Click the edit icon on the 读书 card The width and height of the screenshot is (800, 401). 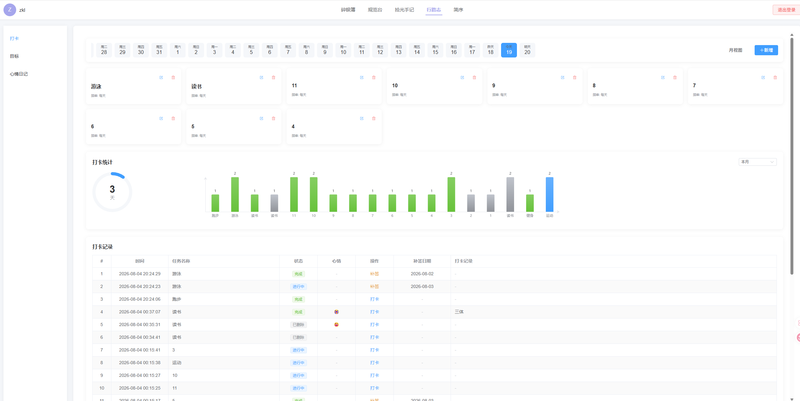(262, 78)
